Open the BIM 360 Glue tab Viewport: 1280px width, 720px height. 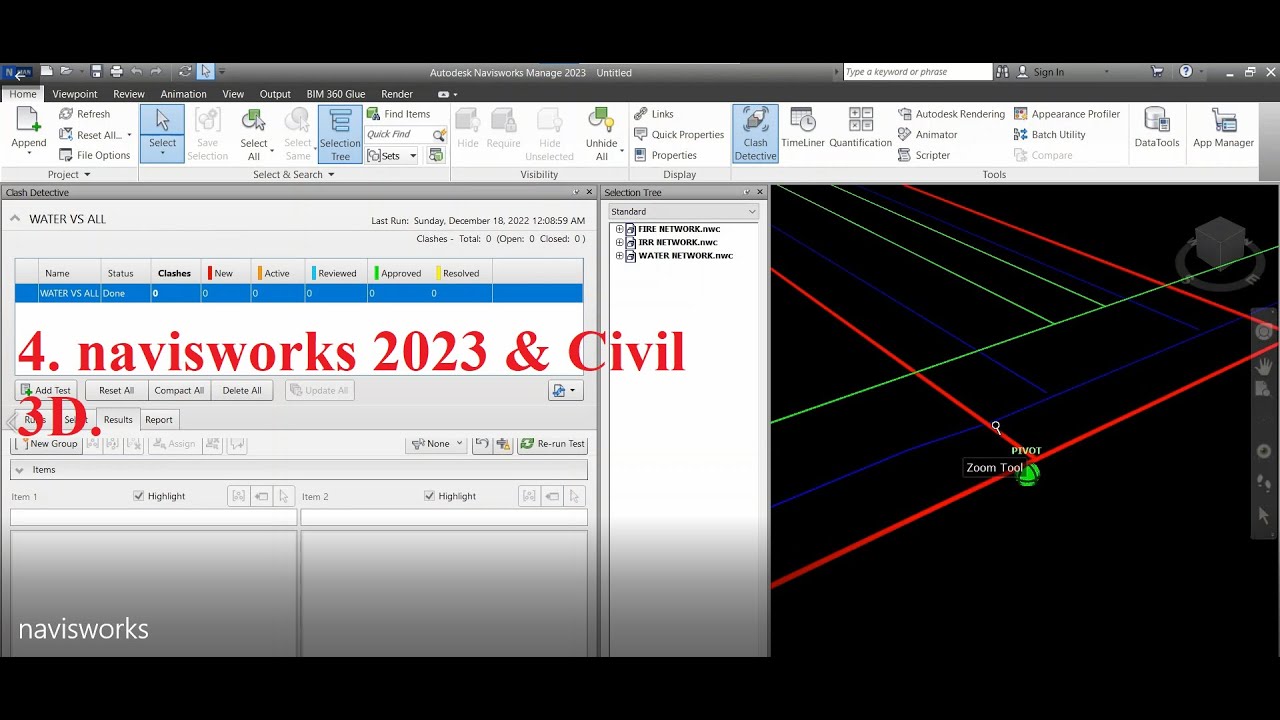click(x=336, y=94)
